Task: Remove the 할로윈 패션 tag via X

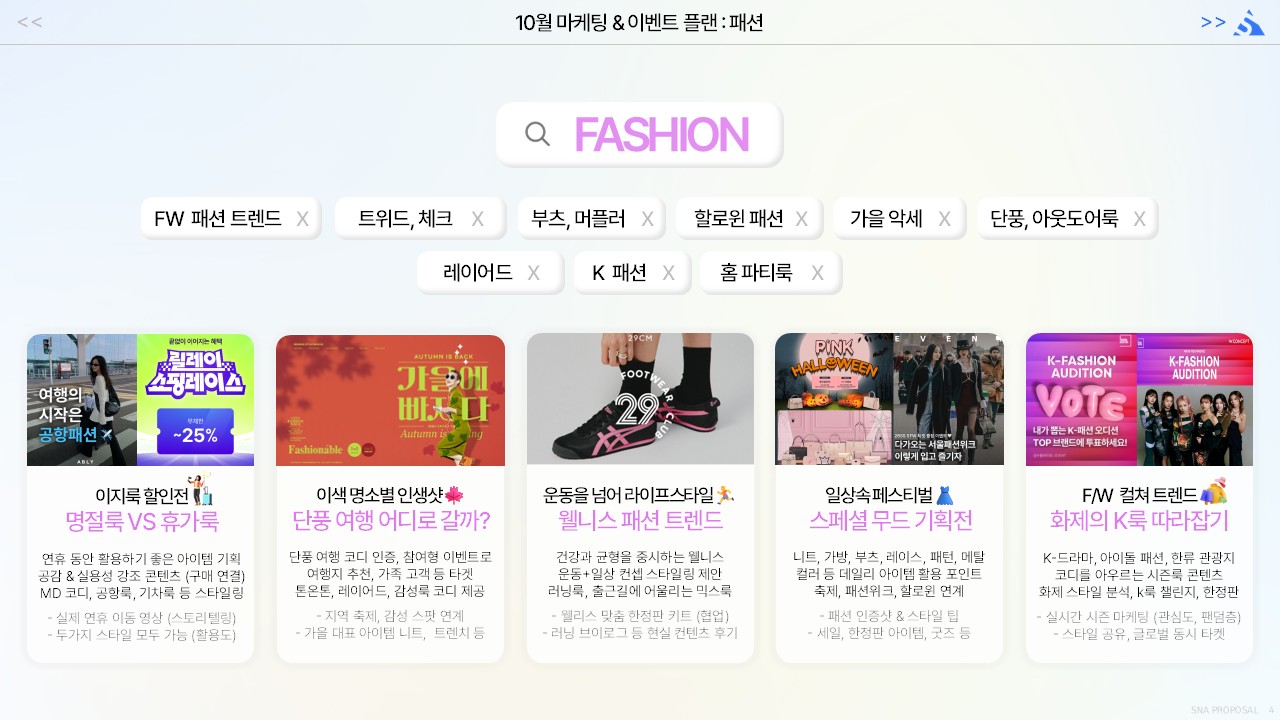Action: 801,219
